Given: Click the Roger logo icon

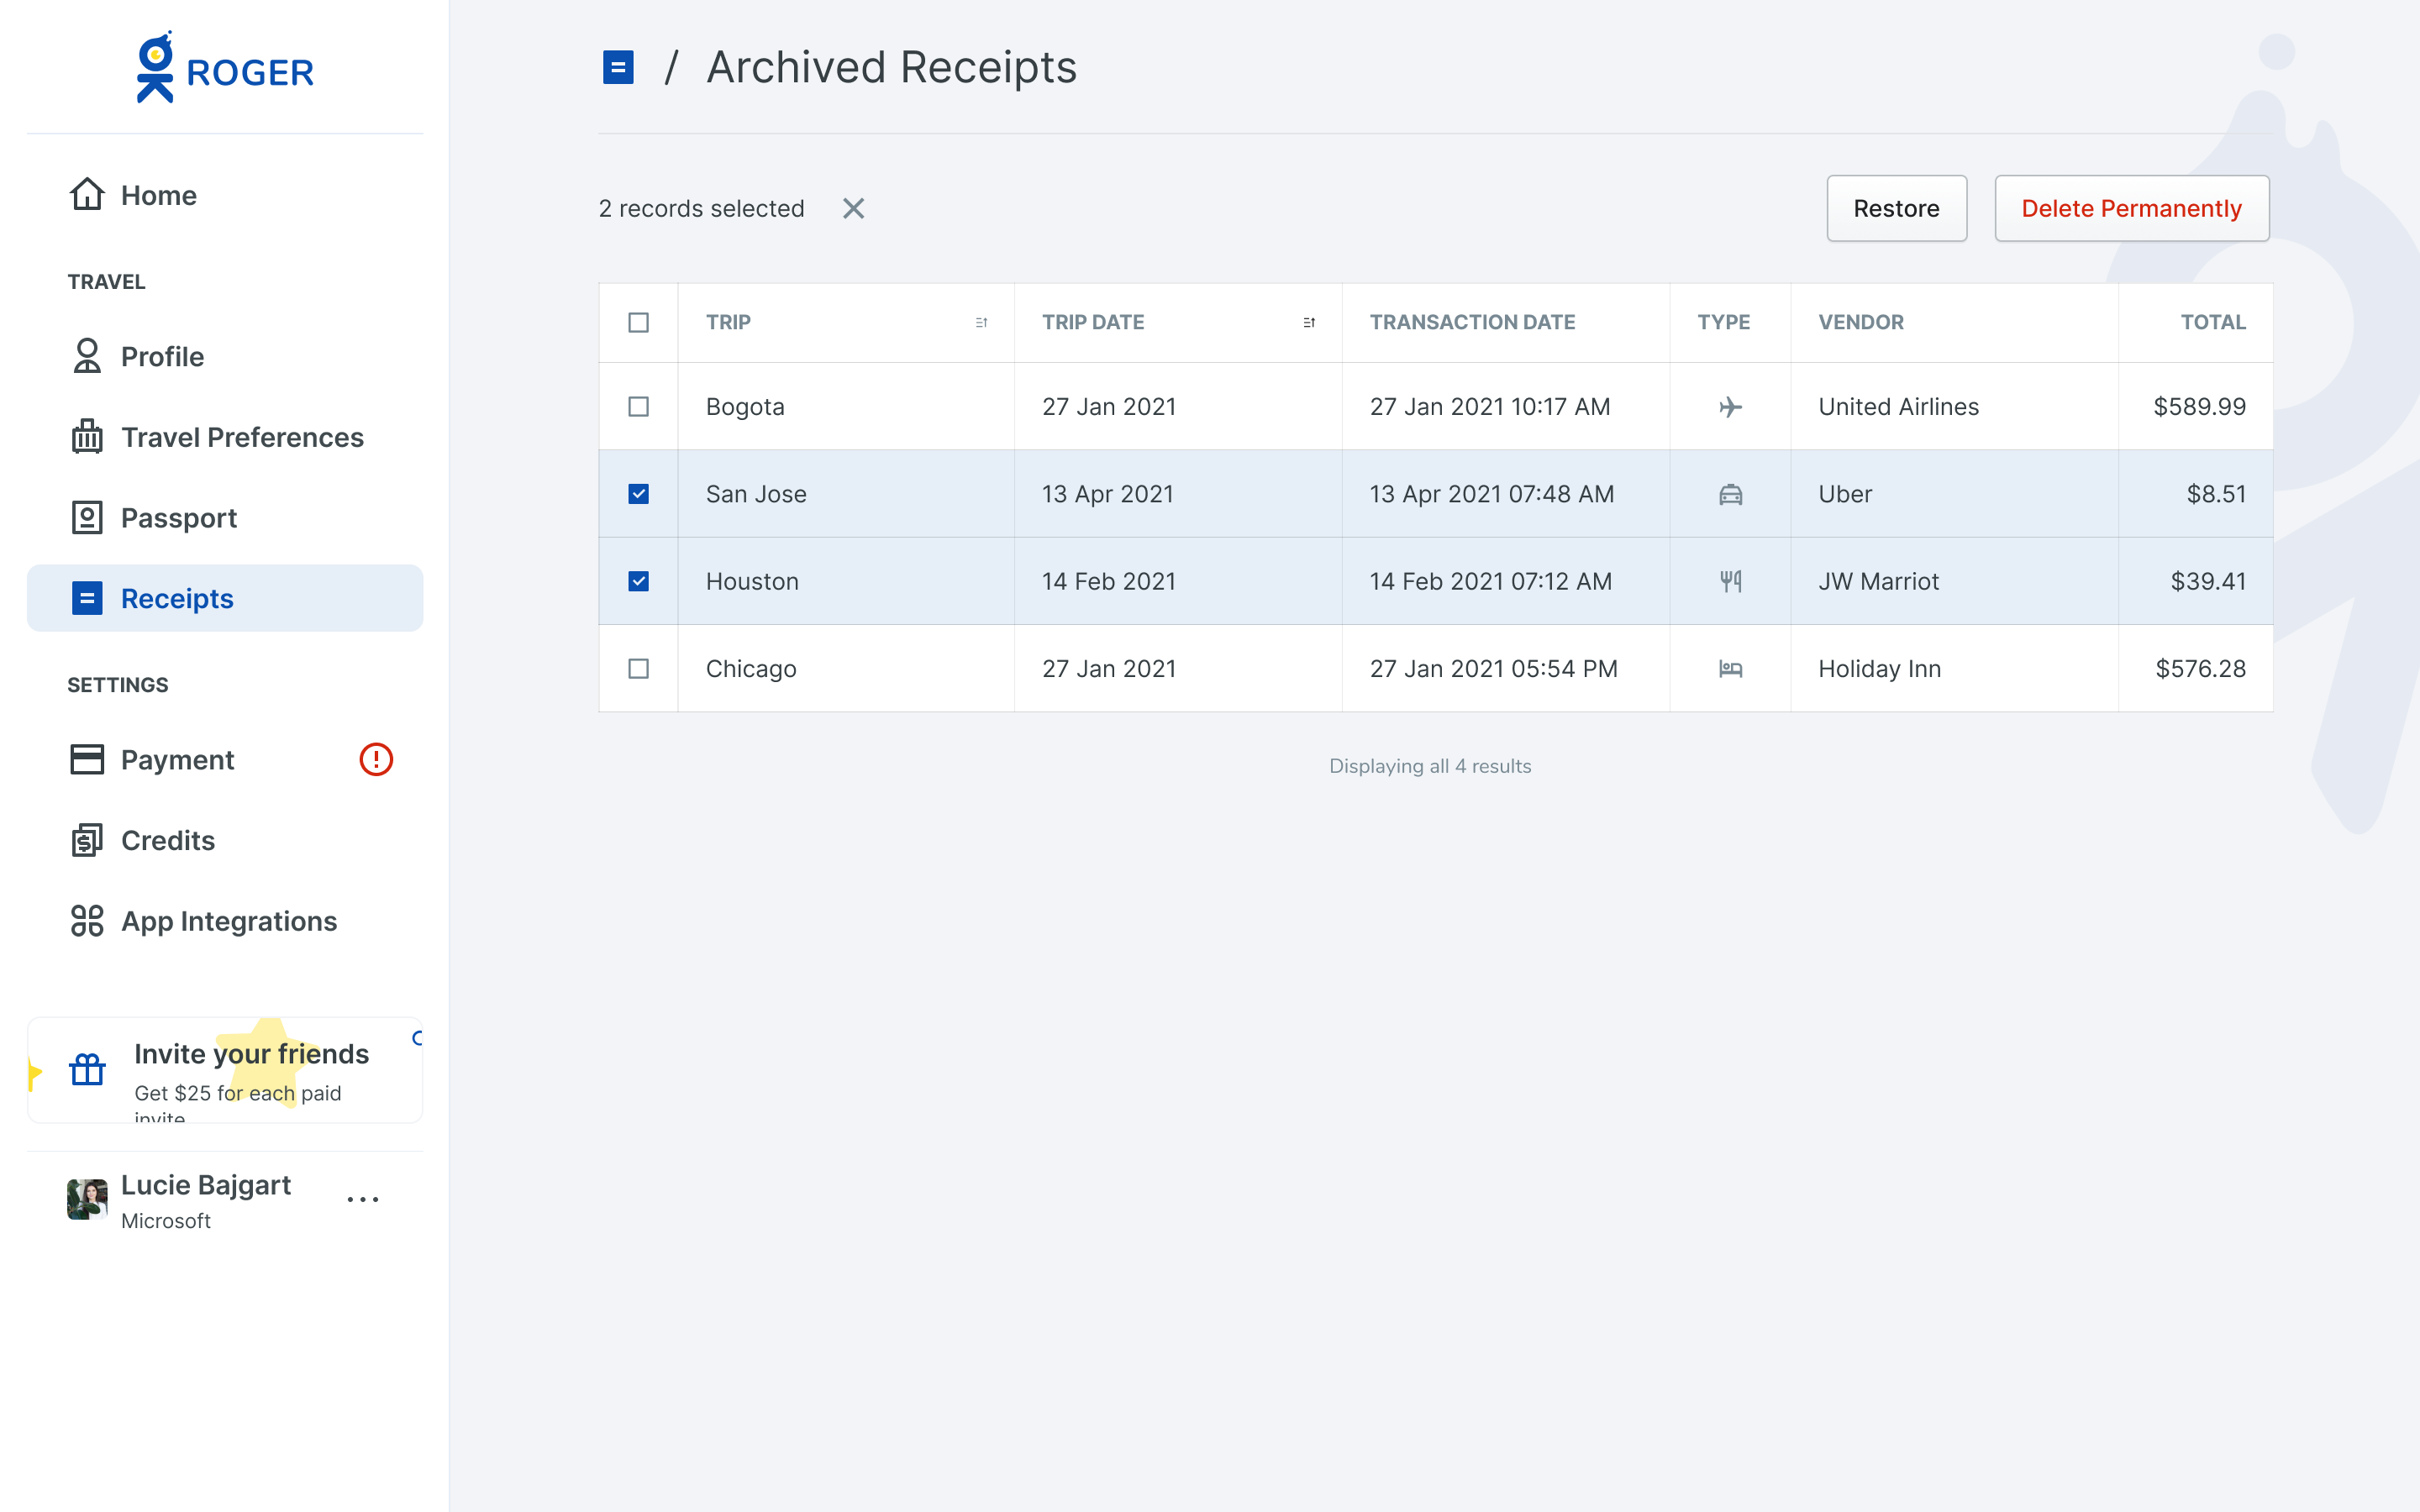Looking at the screenshot, I should pos(156,67).
